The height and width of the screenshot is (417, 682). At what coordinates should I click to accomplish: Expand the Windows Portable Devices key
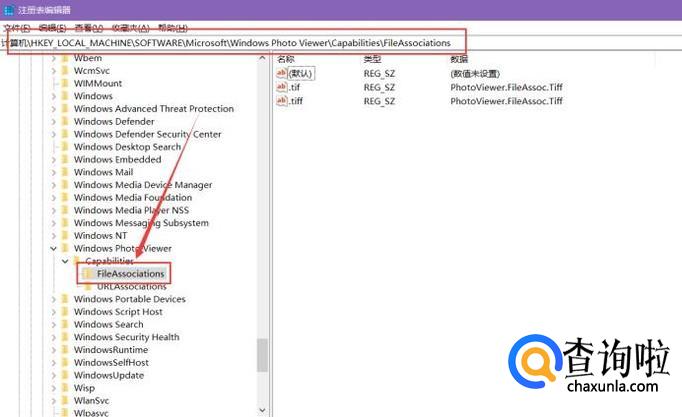[53, 299]
